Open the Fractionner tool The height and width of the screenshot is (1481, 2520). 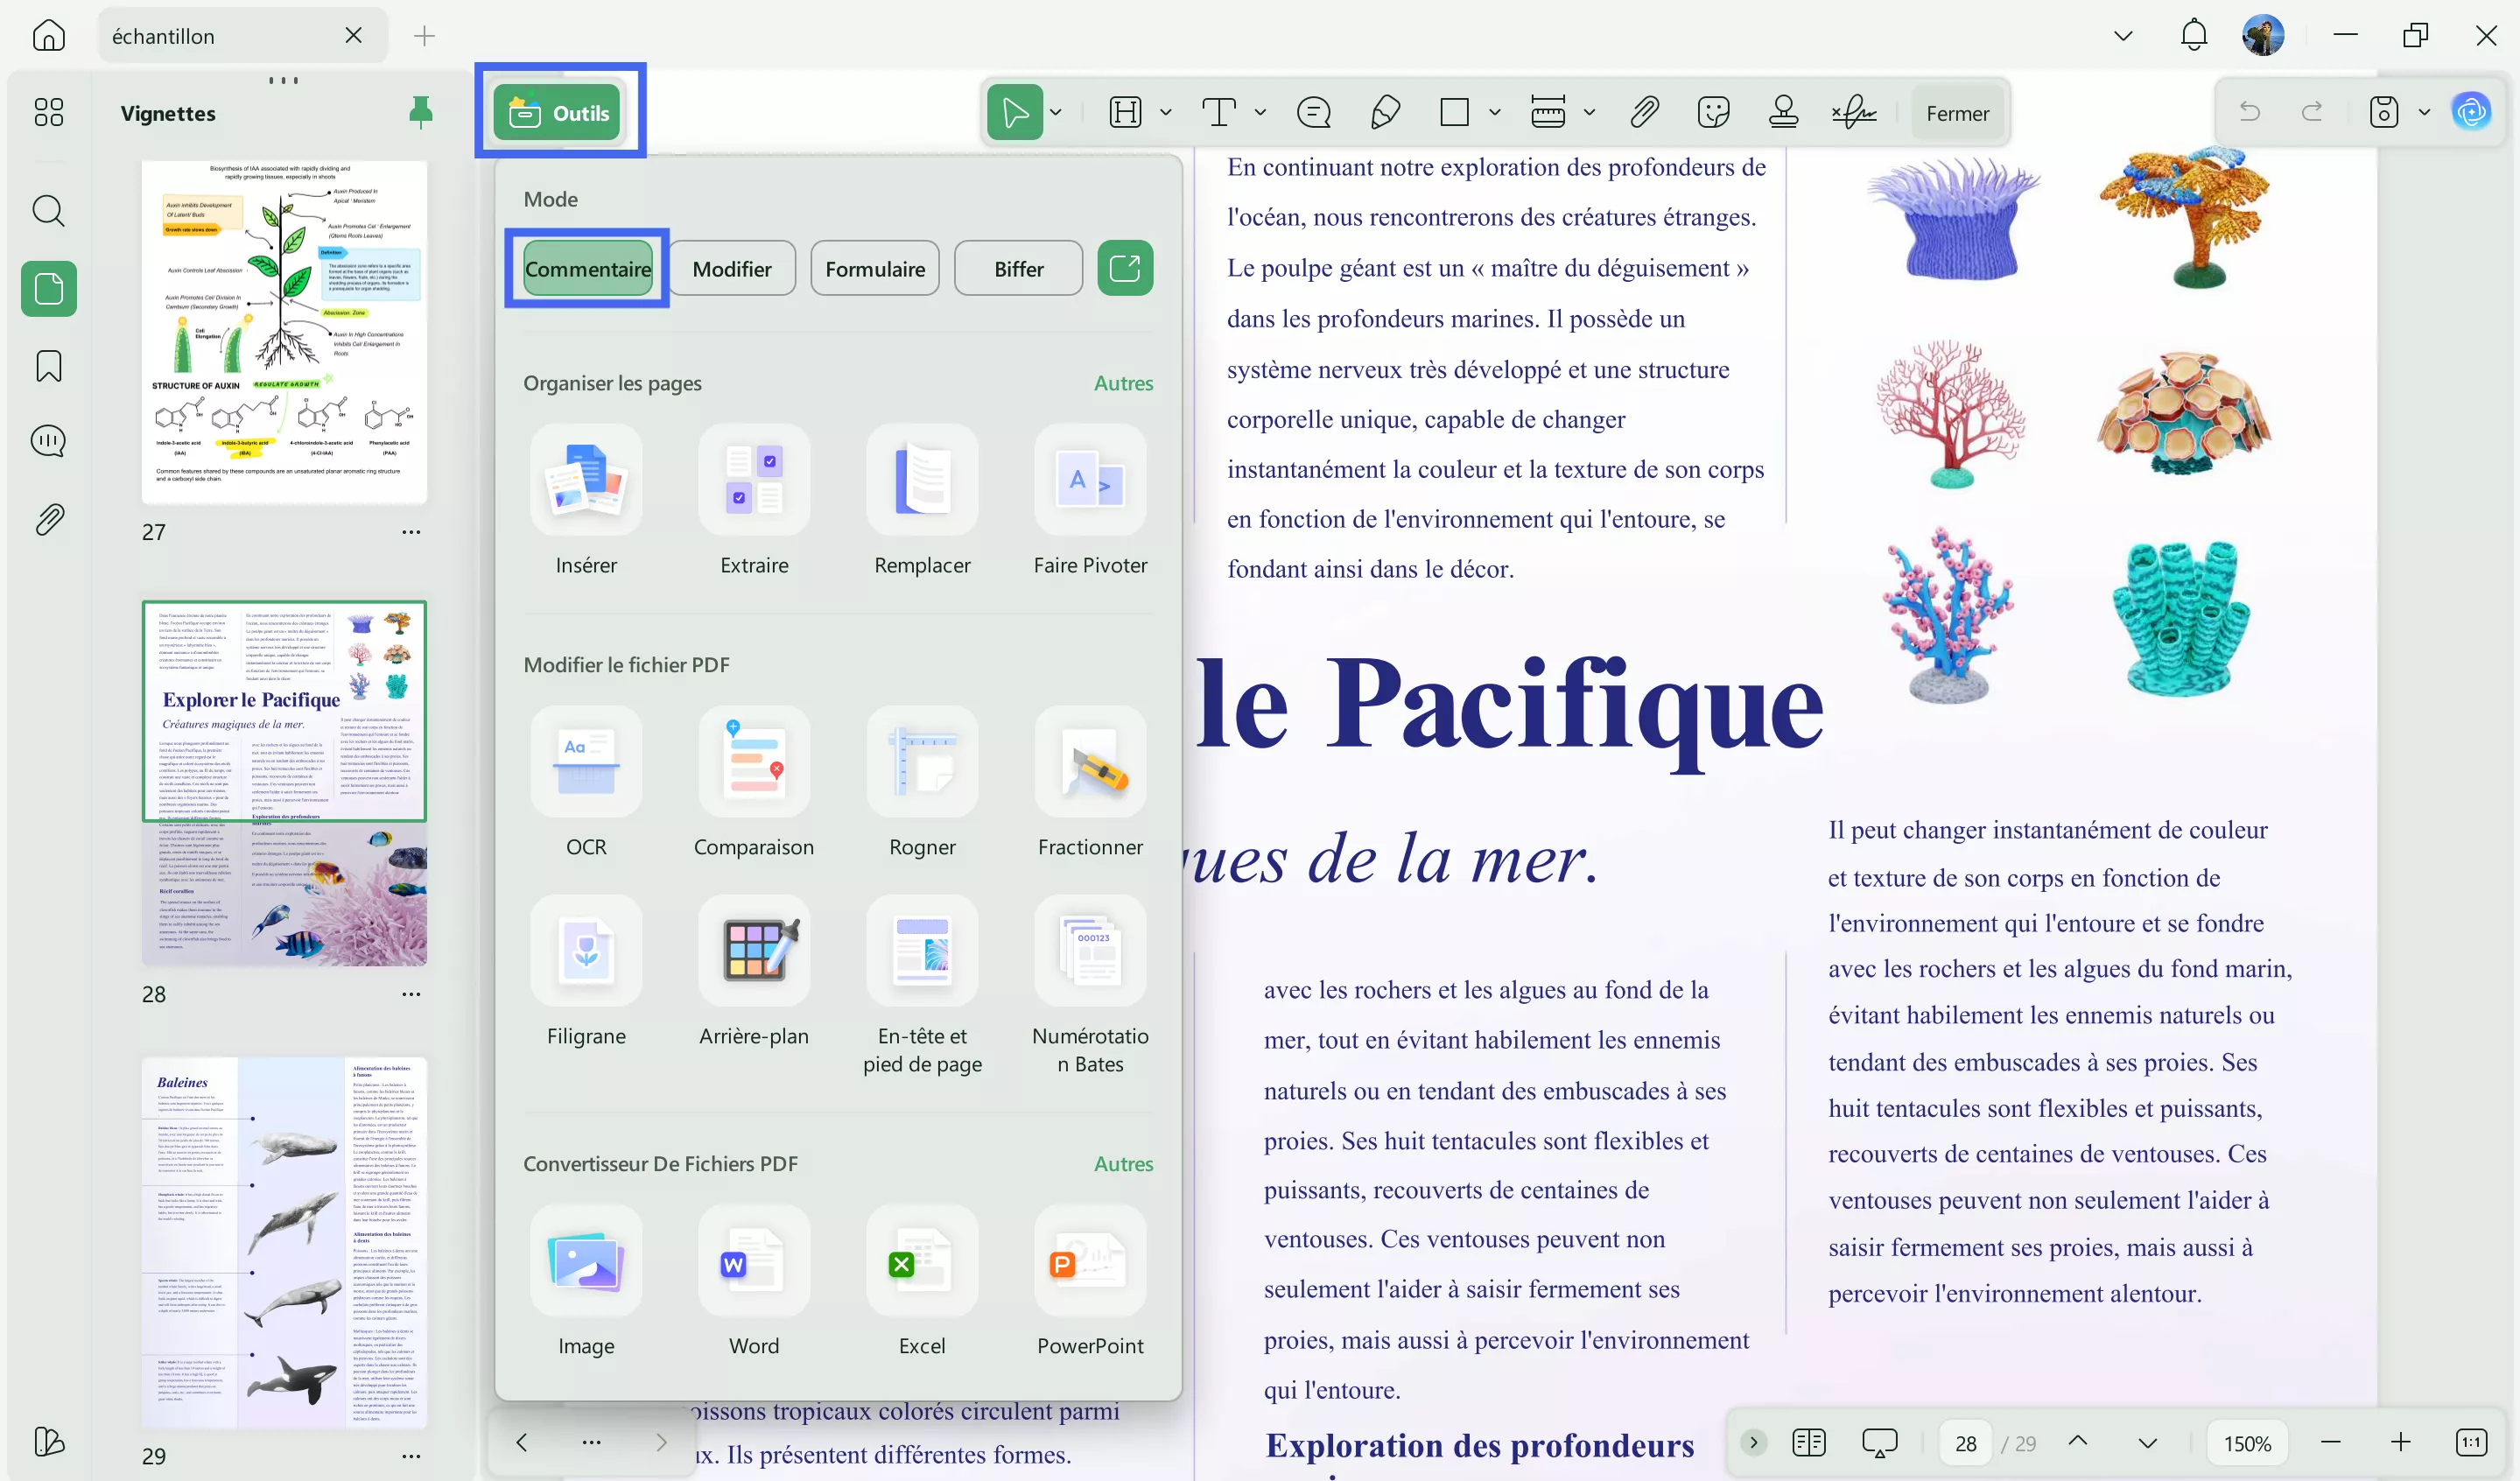[x=1090, y=780]
